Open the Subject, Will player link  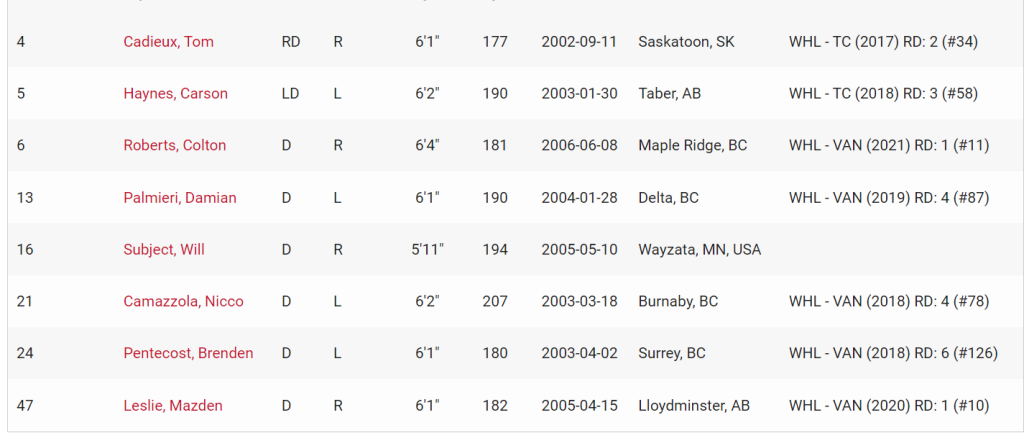coord(164,249)
